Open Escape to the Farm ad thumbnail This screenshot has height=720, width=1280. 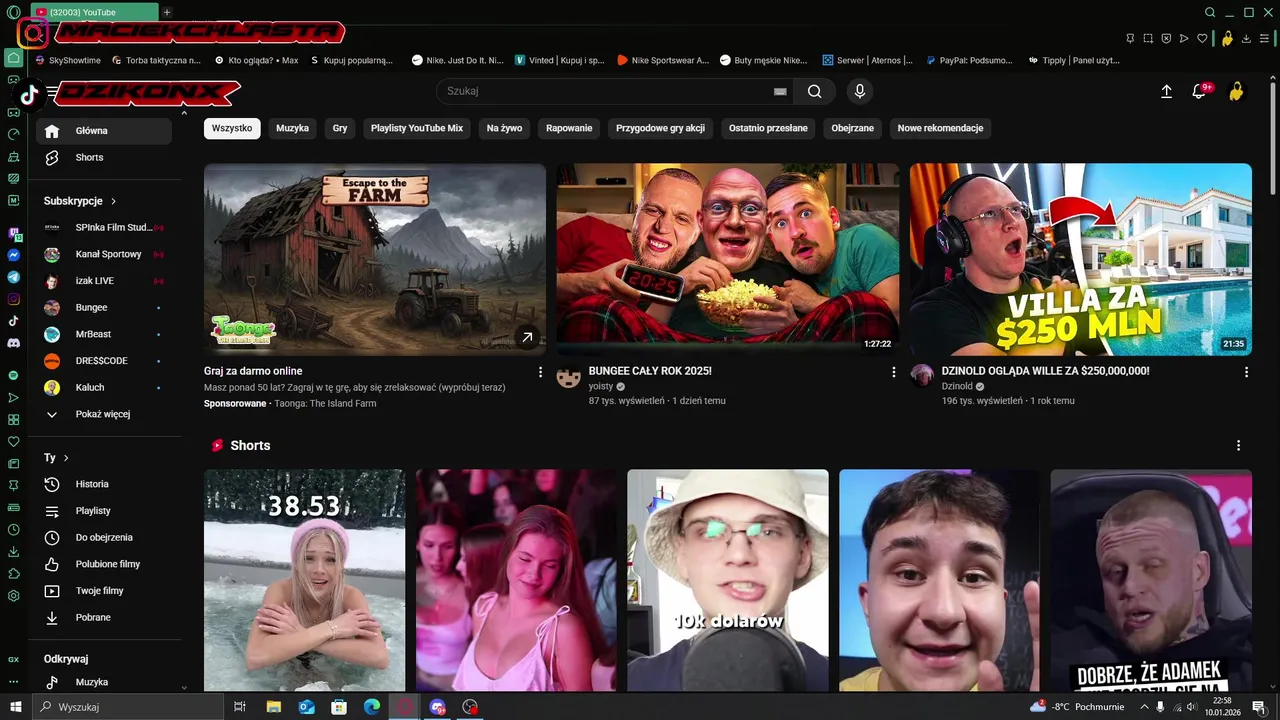pos(375,259)
